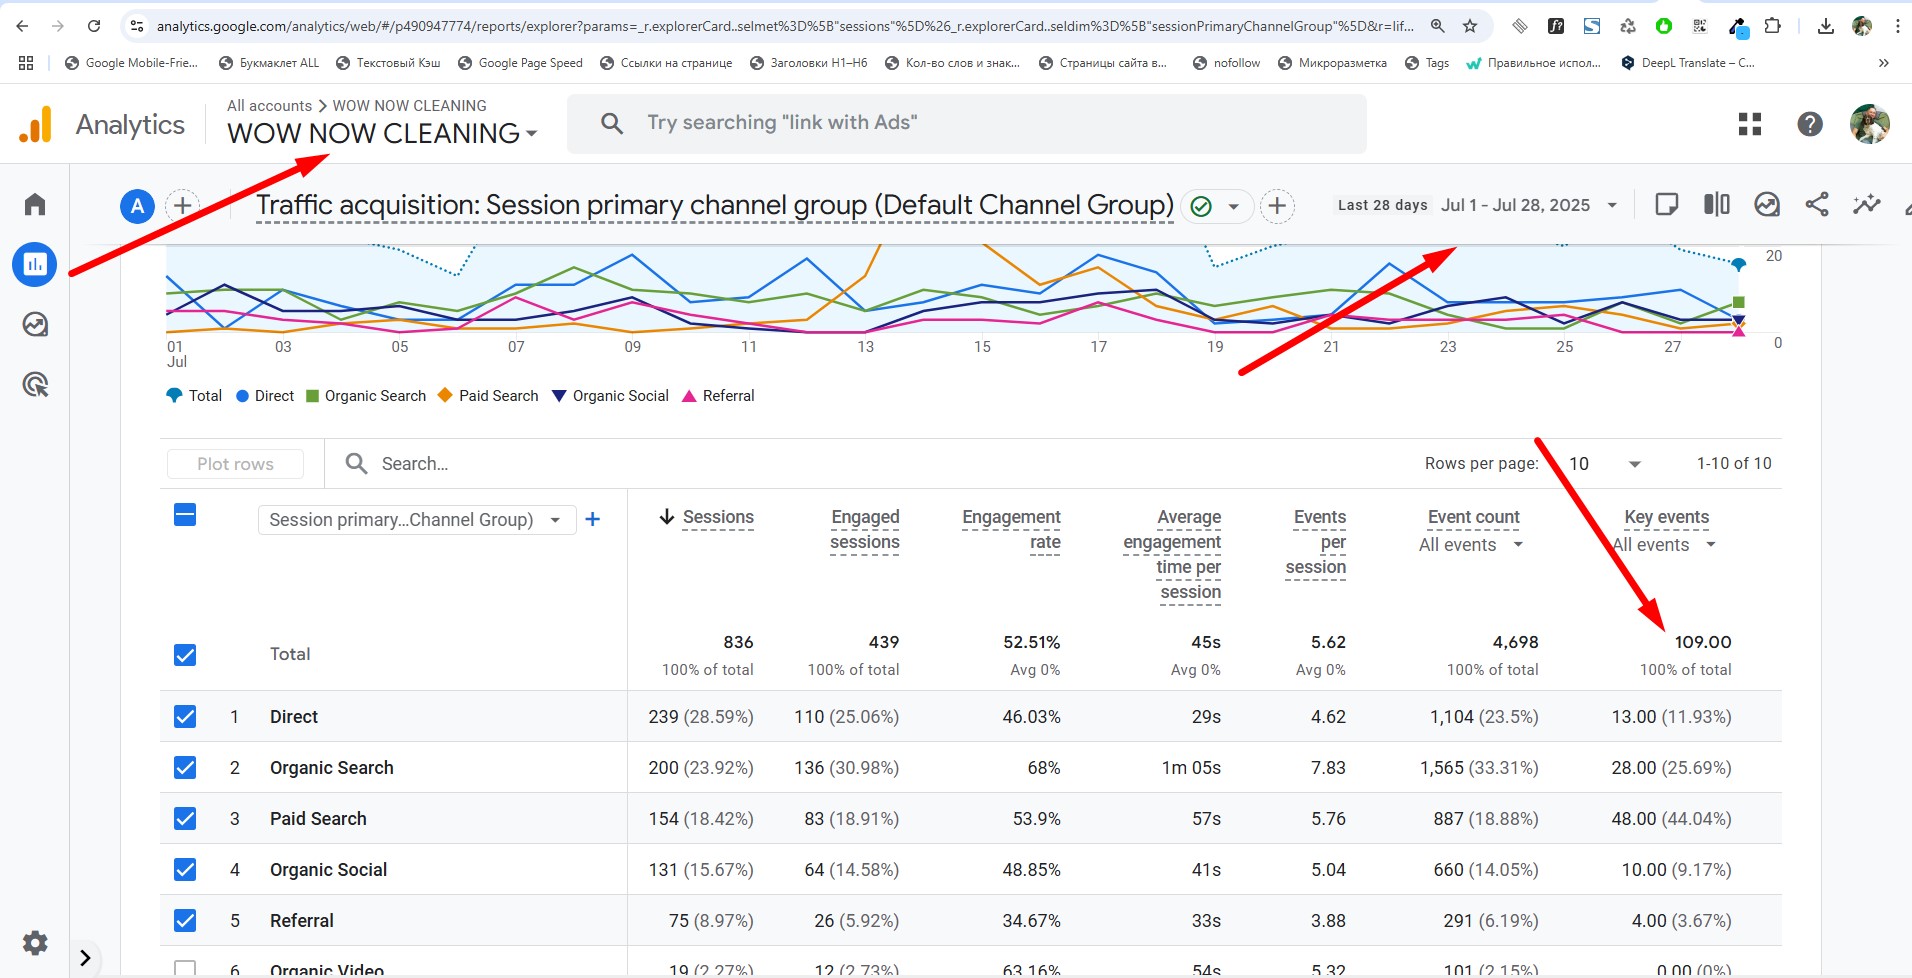Click the Plot rows button
This screenshot has width=1912, height=978.
click(235, 463)
